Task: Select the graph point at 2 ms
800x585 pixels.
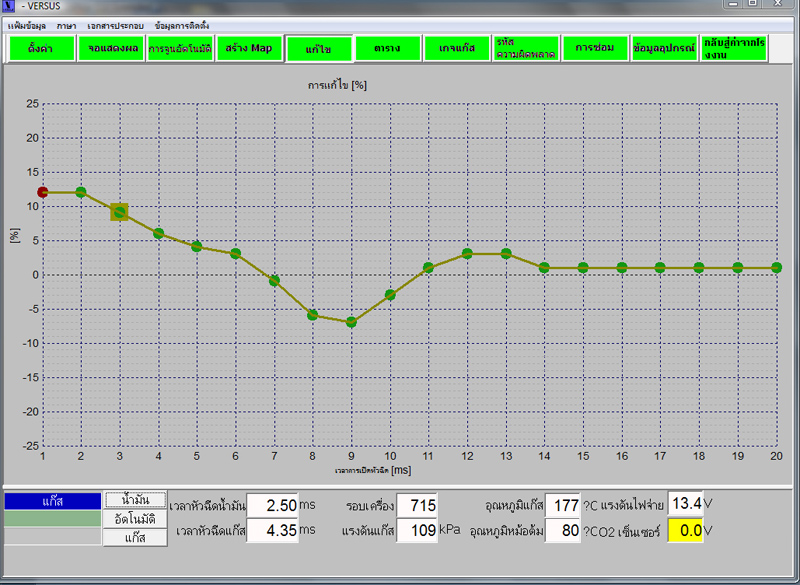Action: 81,192
